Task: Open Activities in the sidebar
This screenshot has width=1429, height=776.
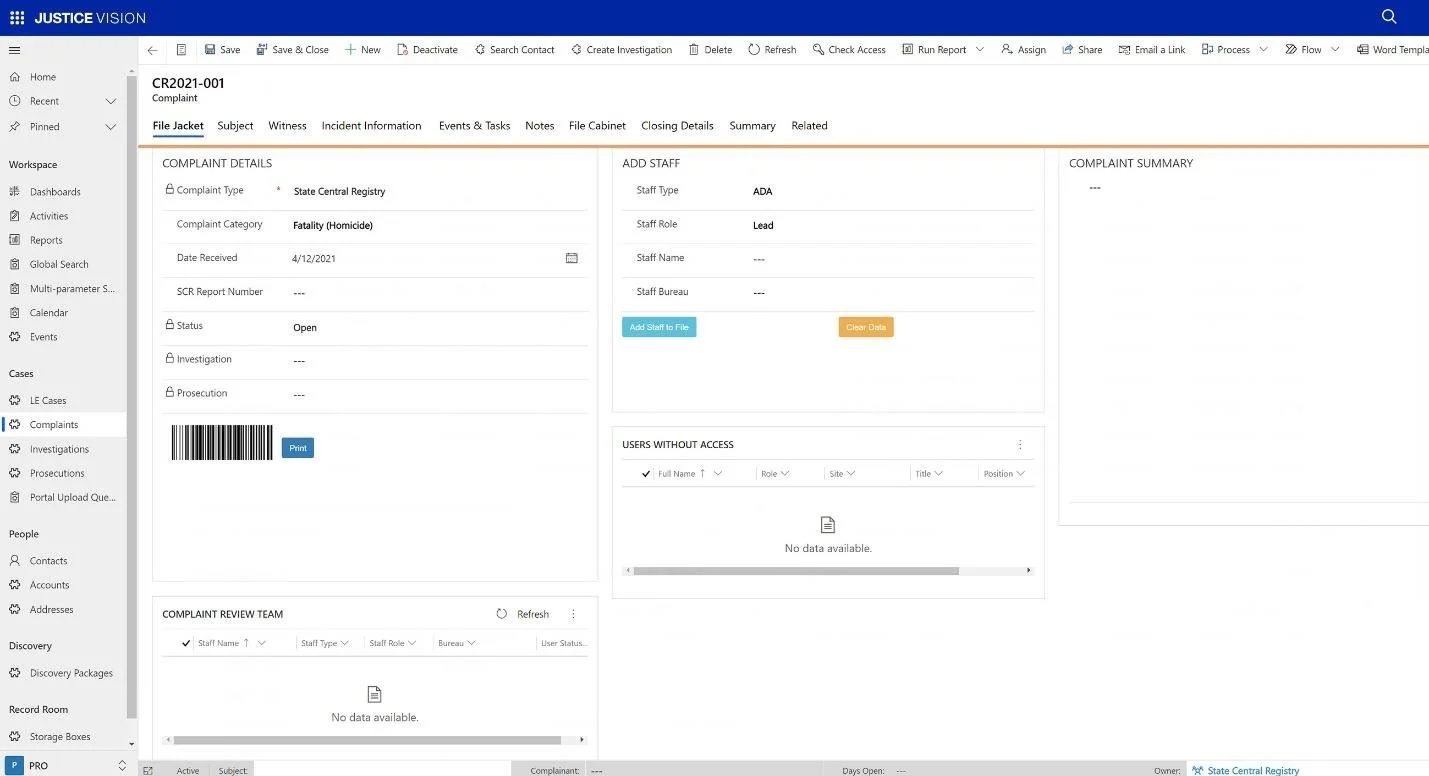Action: (x=49, y=216)
